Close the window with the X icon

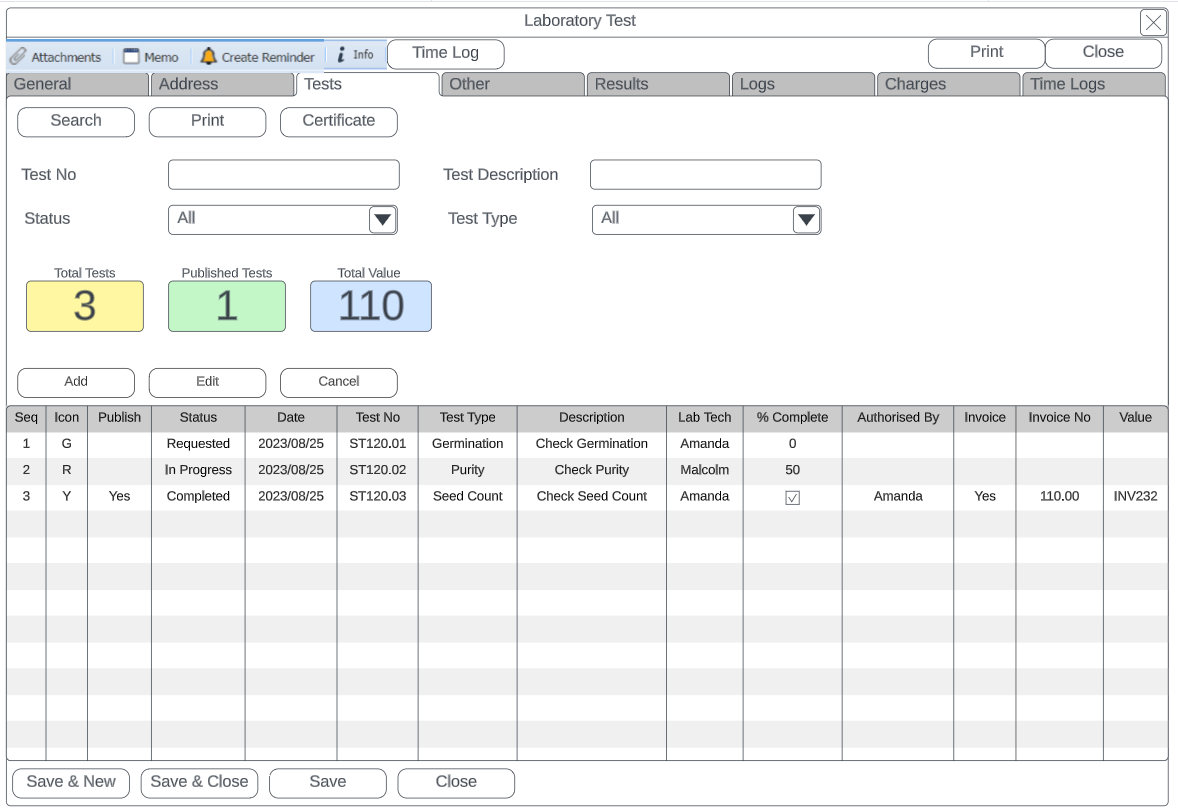(1153, 22)
